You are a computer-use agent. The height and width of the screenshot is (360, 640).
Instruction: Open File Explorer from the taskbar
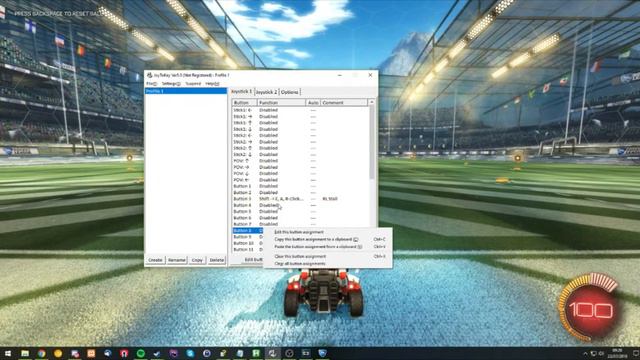25,353
